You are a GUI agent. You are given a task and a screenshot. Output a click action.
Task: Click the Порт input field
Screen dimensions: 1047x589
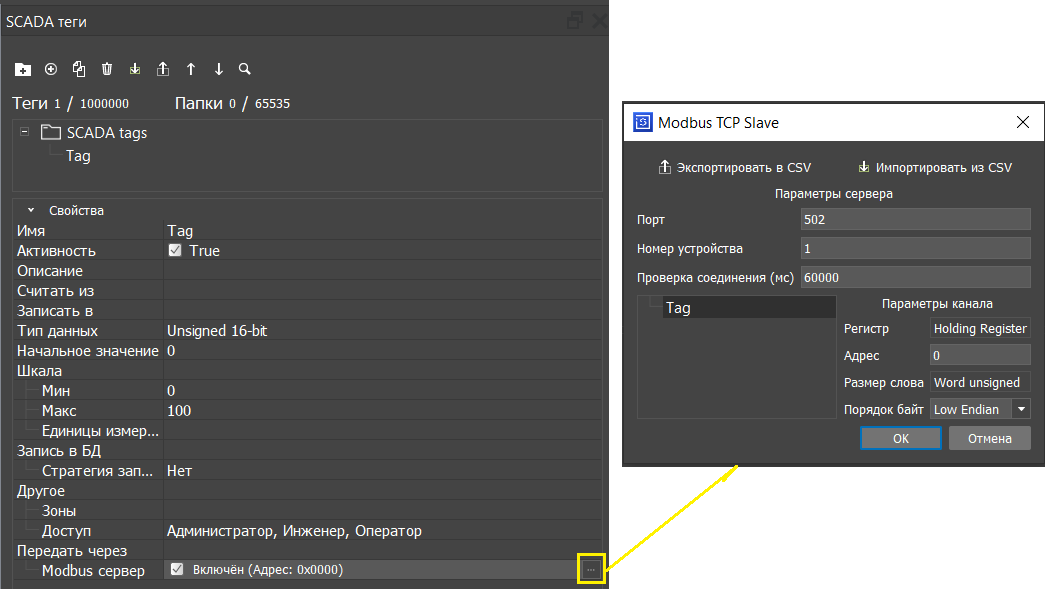click(915, 219)
